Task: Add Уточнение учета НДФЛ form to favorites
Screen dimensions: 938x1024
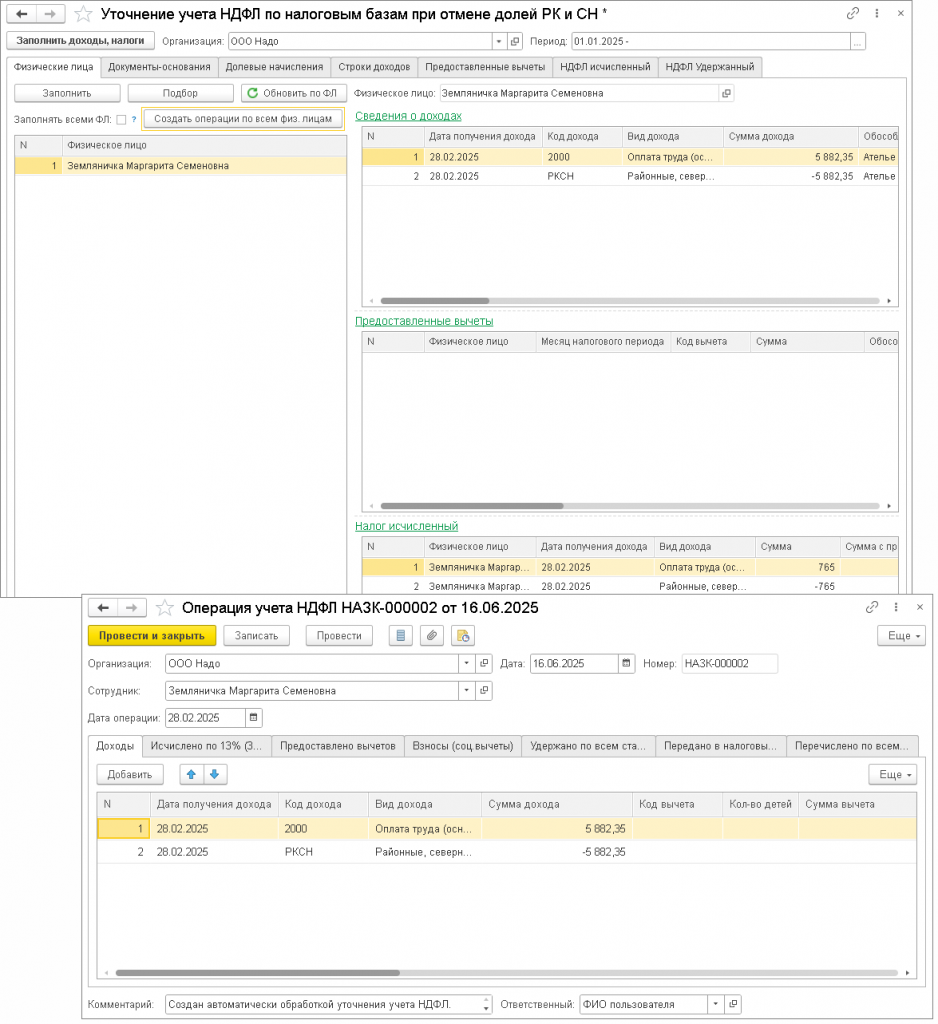Action: tap(83, 14)
